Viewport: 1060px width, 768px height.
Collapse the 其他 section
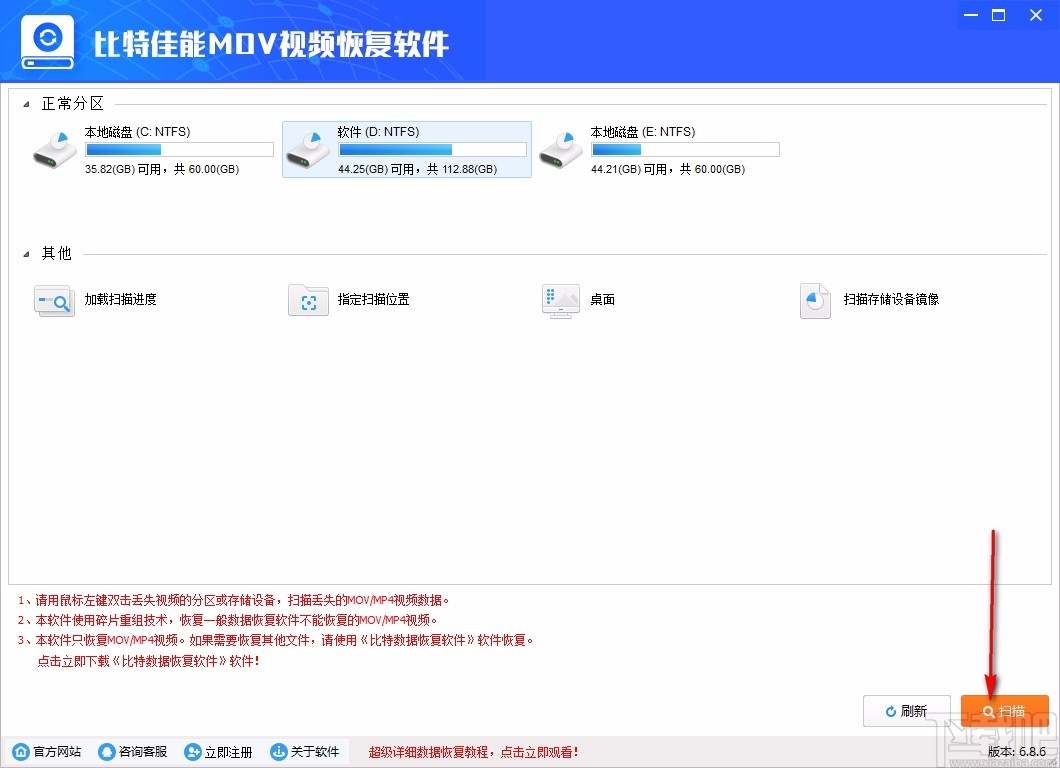pos(28,253)
